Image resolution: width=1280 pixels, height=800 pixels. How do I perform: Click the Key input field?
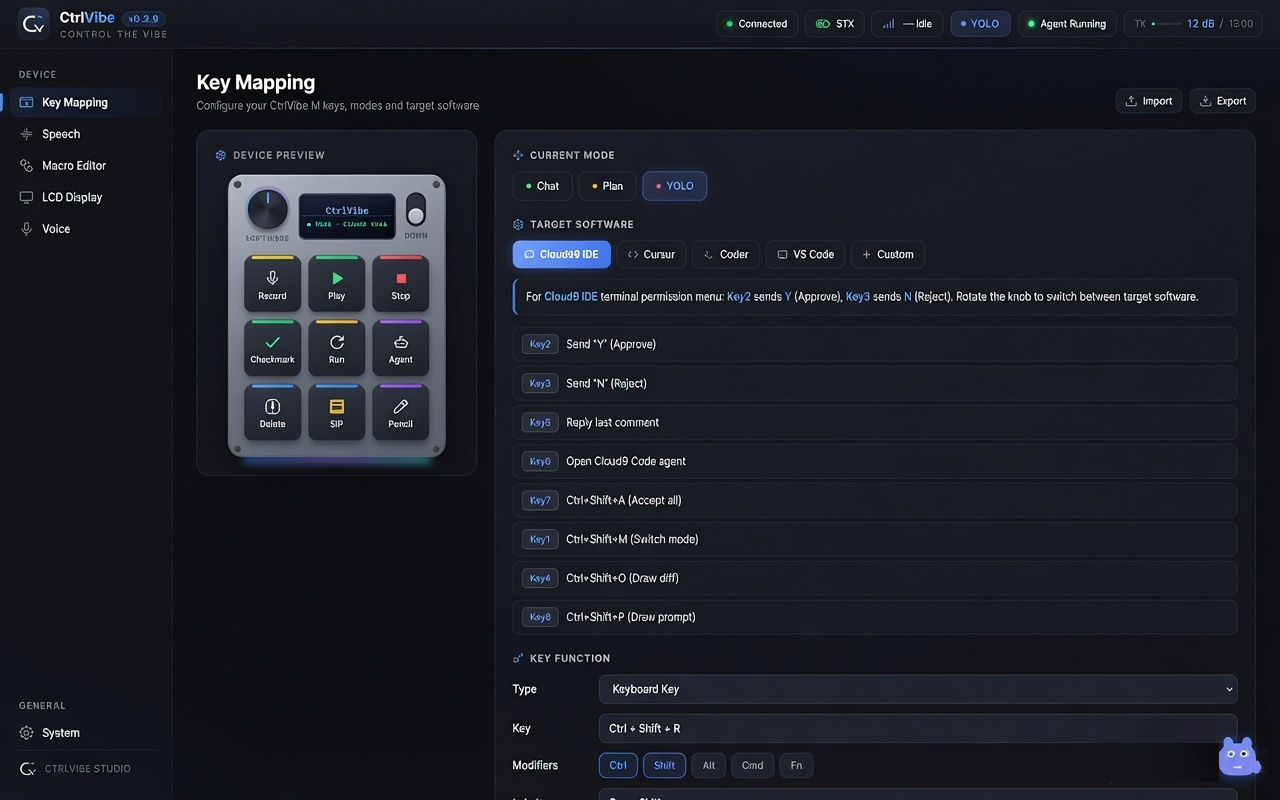coord(918,728)
